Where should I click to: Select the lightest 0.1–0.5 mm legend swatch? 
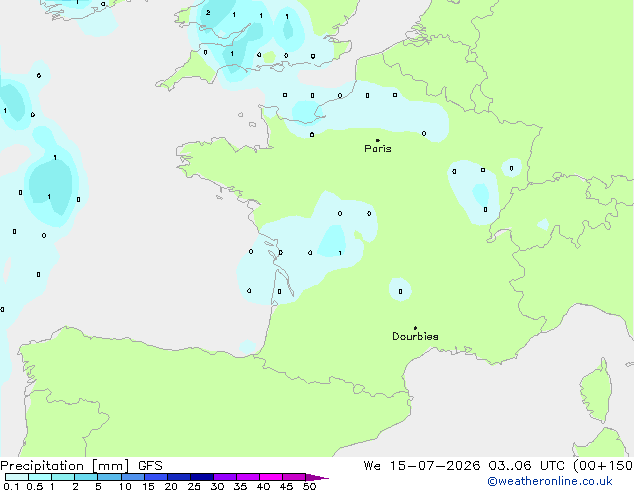tap(17, 477)
